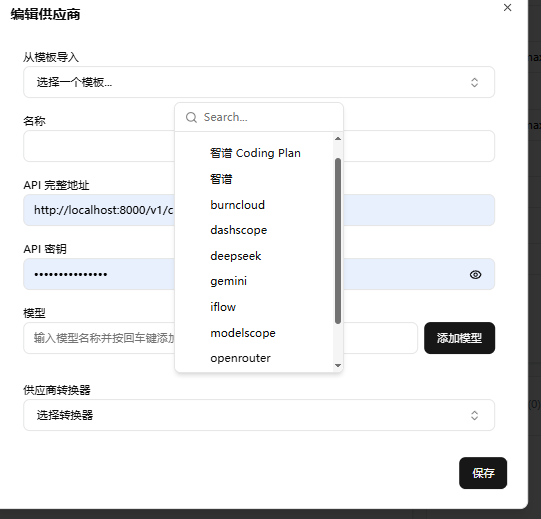Choose openrouter template option
Screen dimensions: 541x519
point(255,358)
